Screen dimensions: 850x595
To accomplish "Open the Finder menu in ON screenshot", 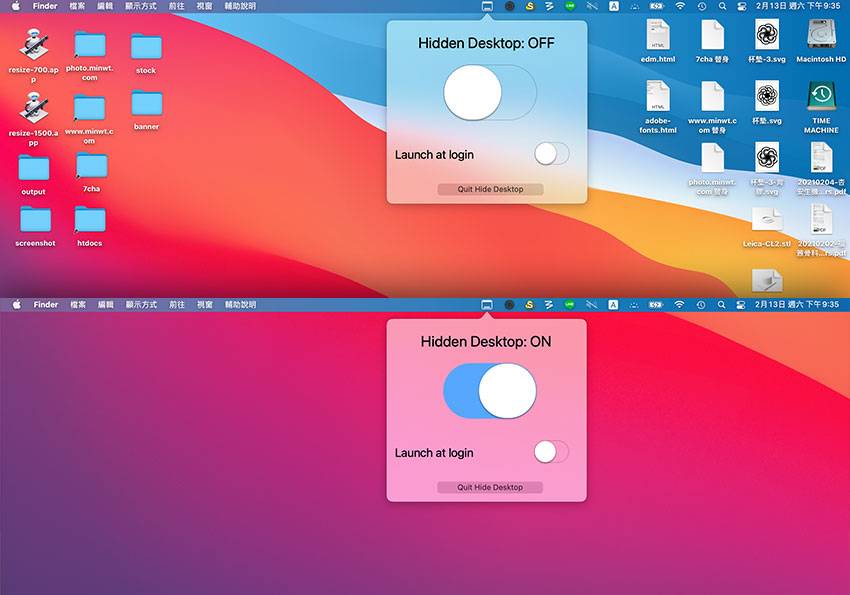I will [x=46, y=305].
